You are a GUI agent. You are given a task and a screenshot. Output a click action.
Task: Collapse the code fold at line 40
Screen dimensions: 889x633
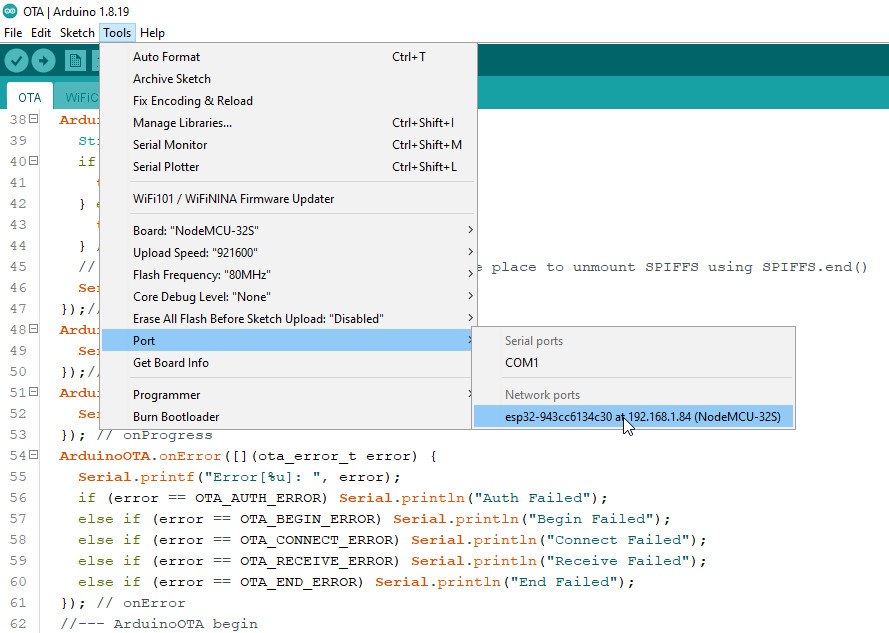pyautogui.click(x=33, y=161)
